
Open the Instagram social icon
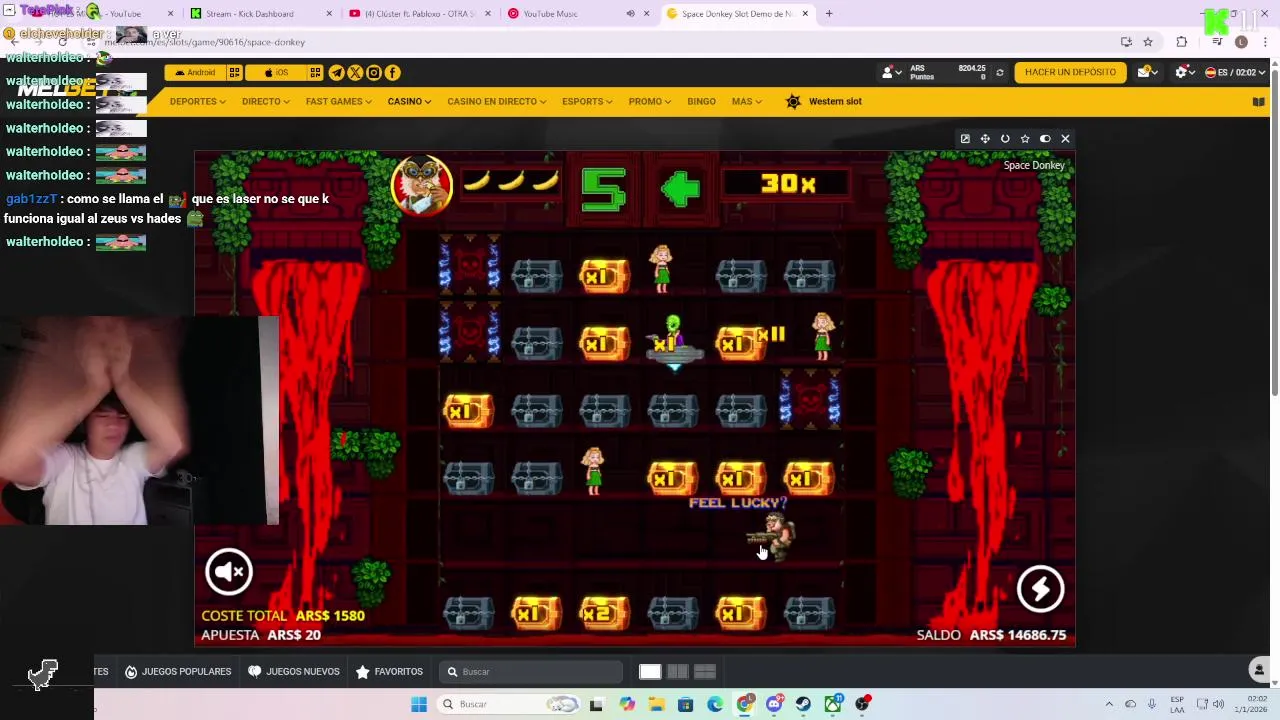(374, 72)
